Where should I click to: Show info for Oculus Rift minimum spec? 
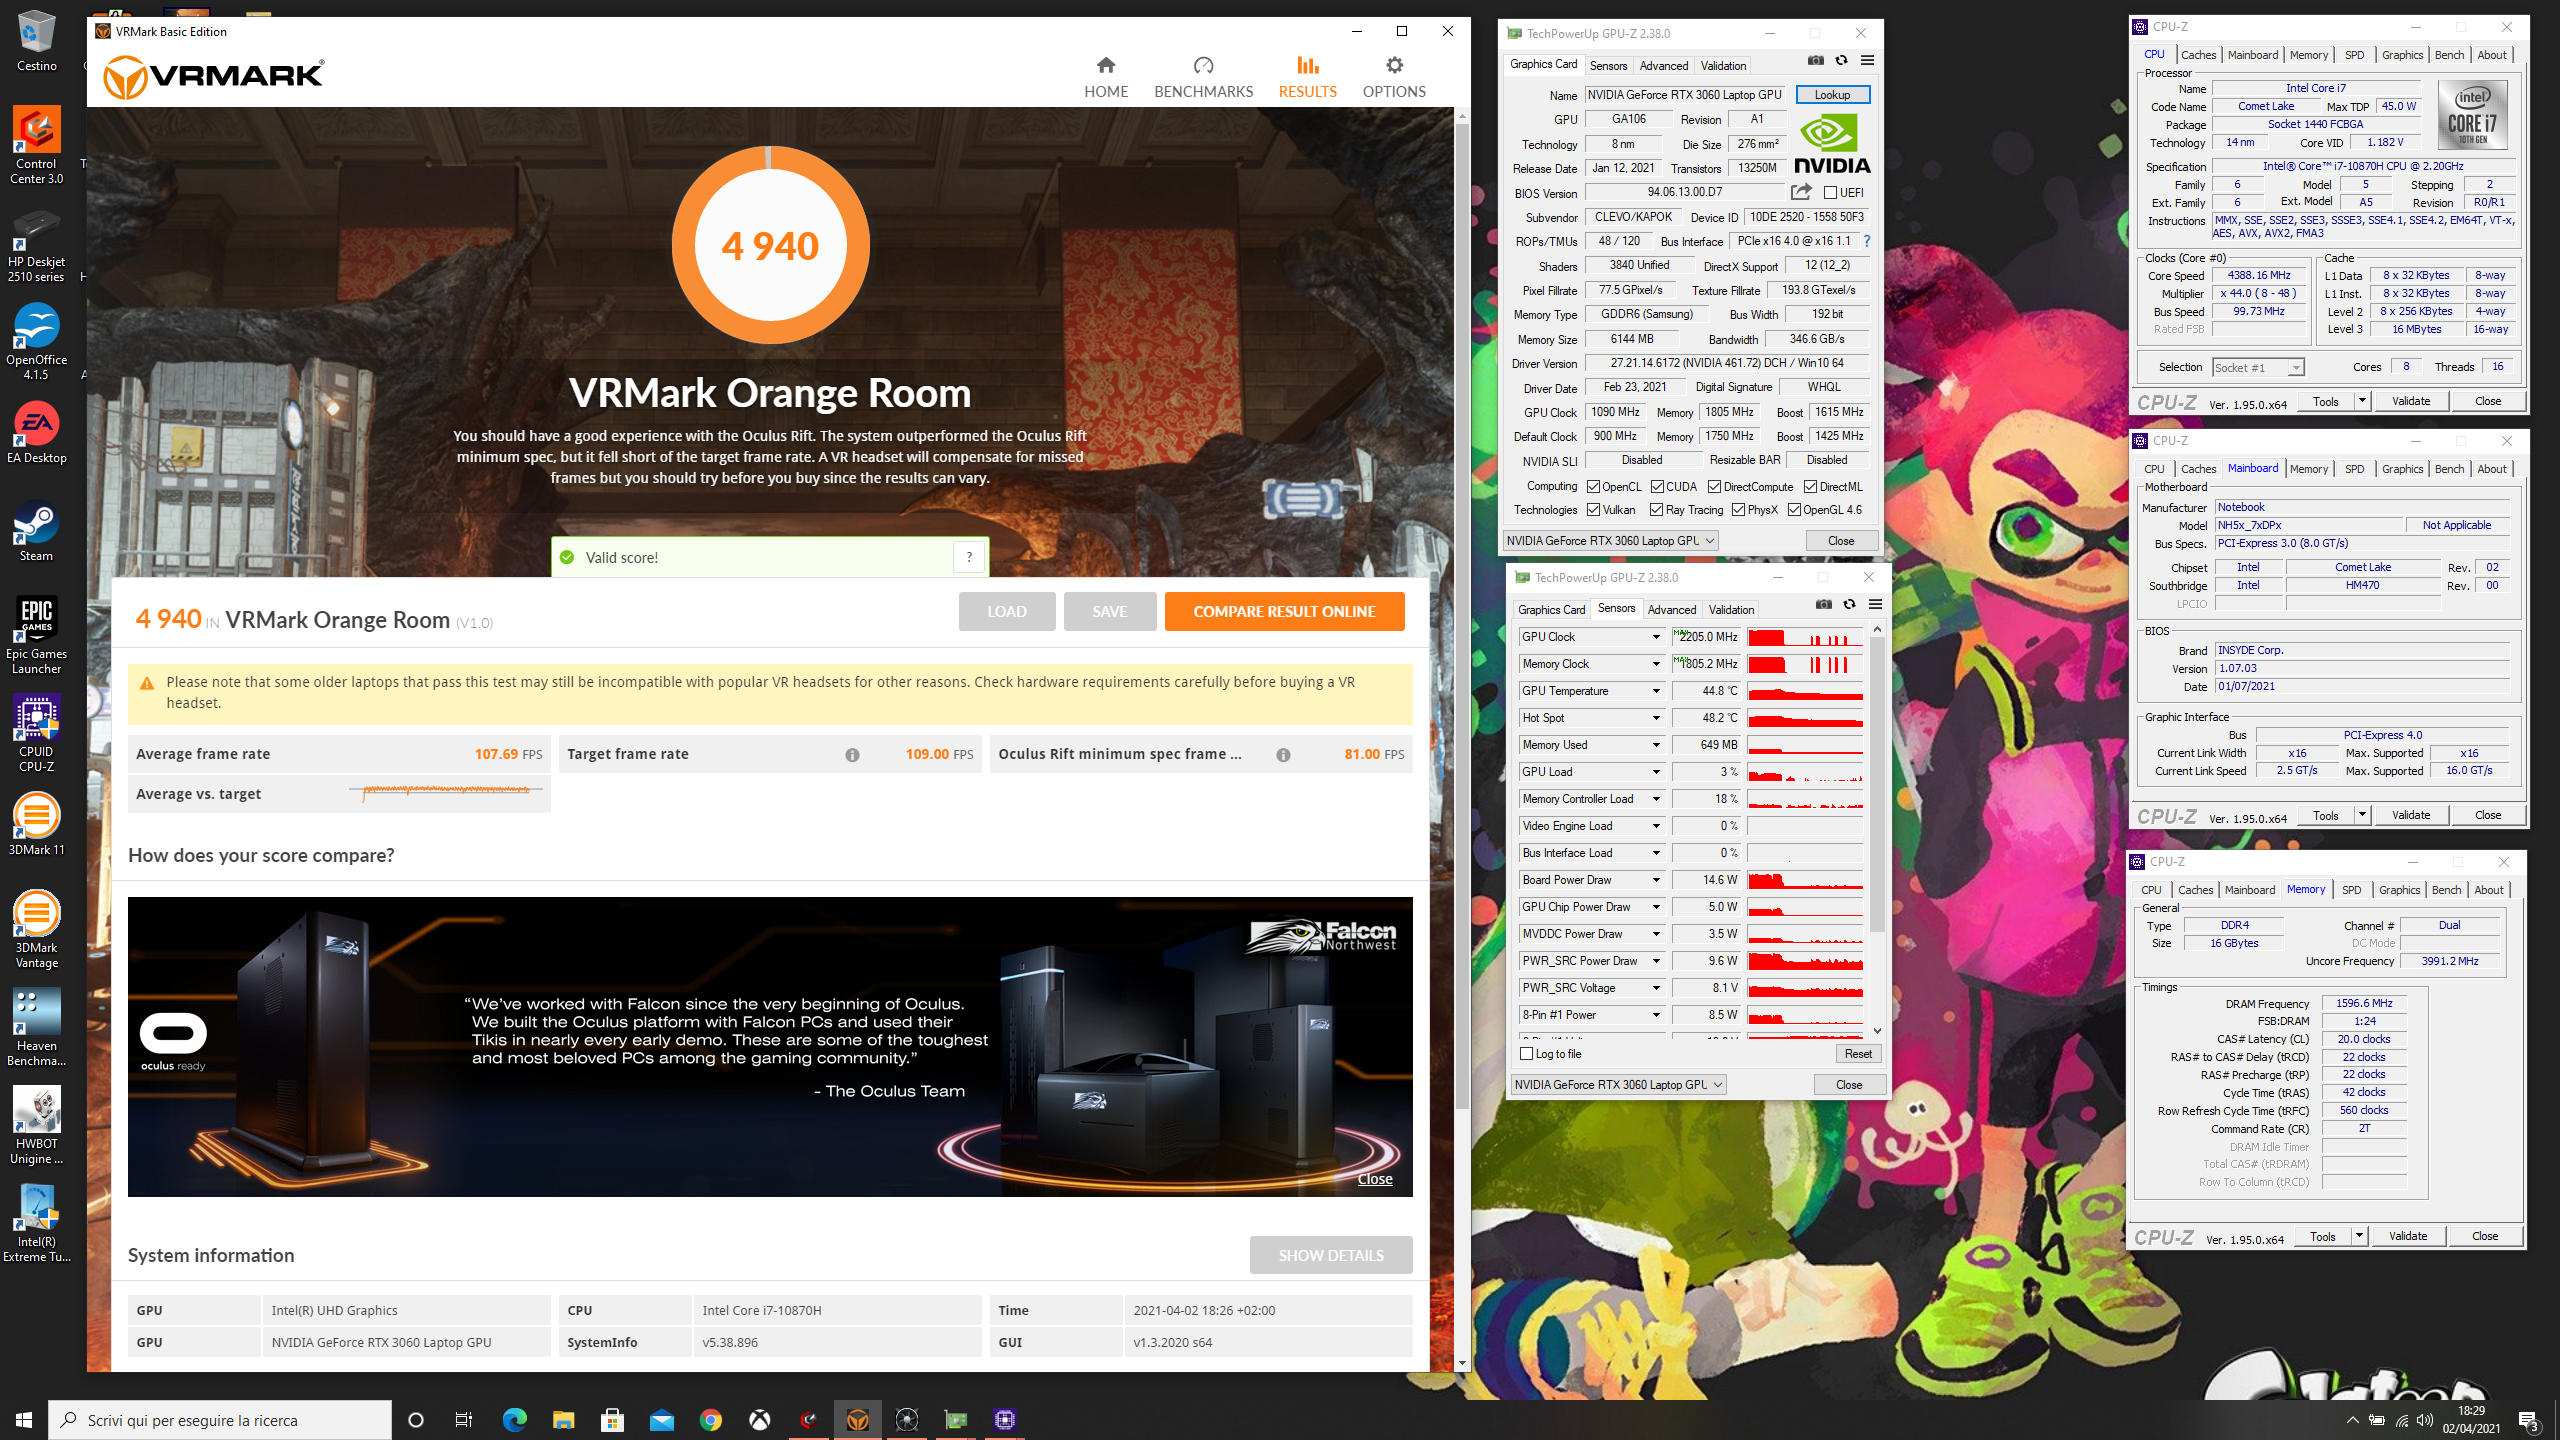[x=1283, y=755]
